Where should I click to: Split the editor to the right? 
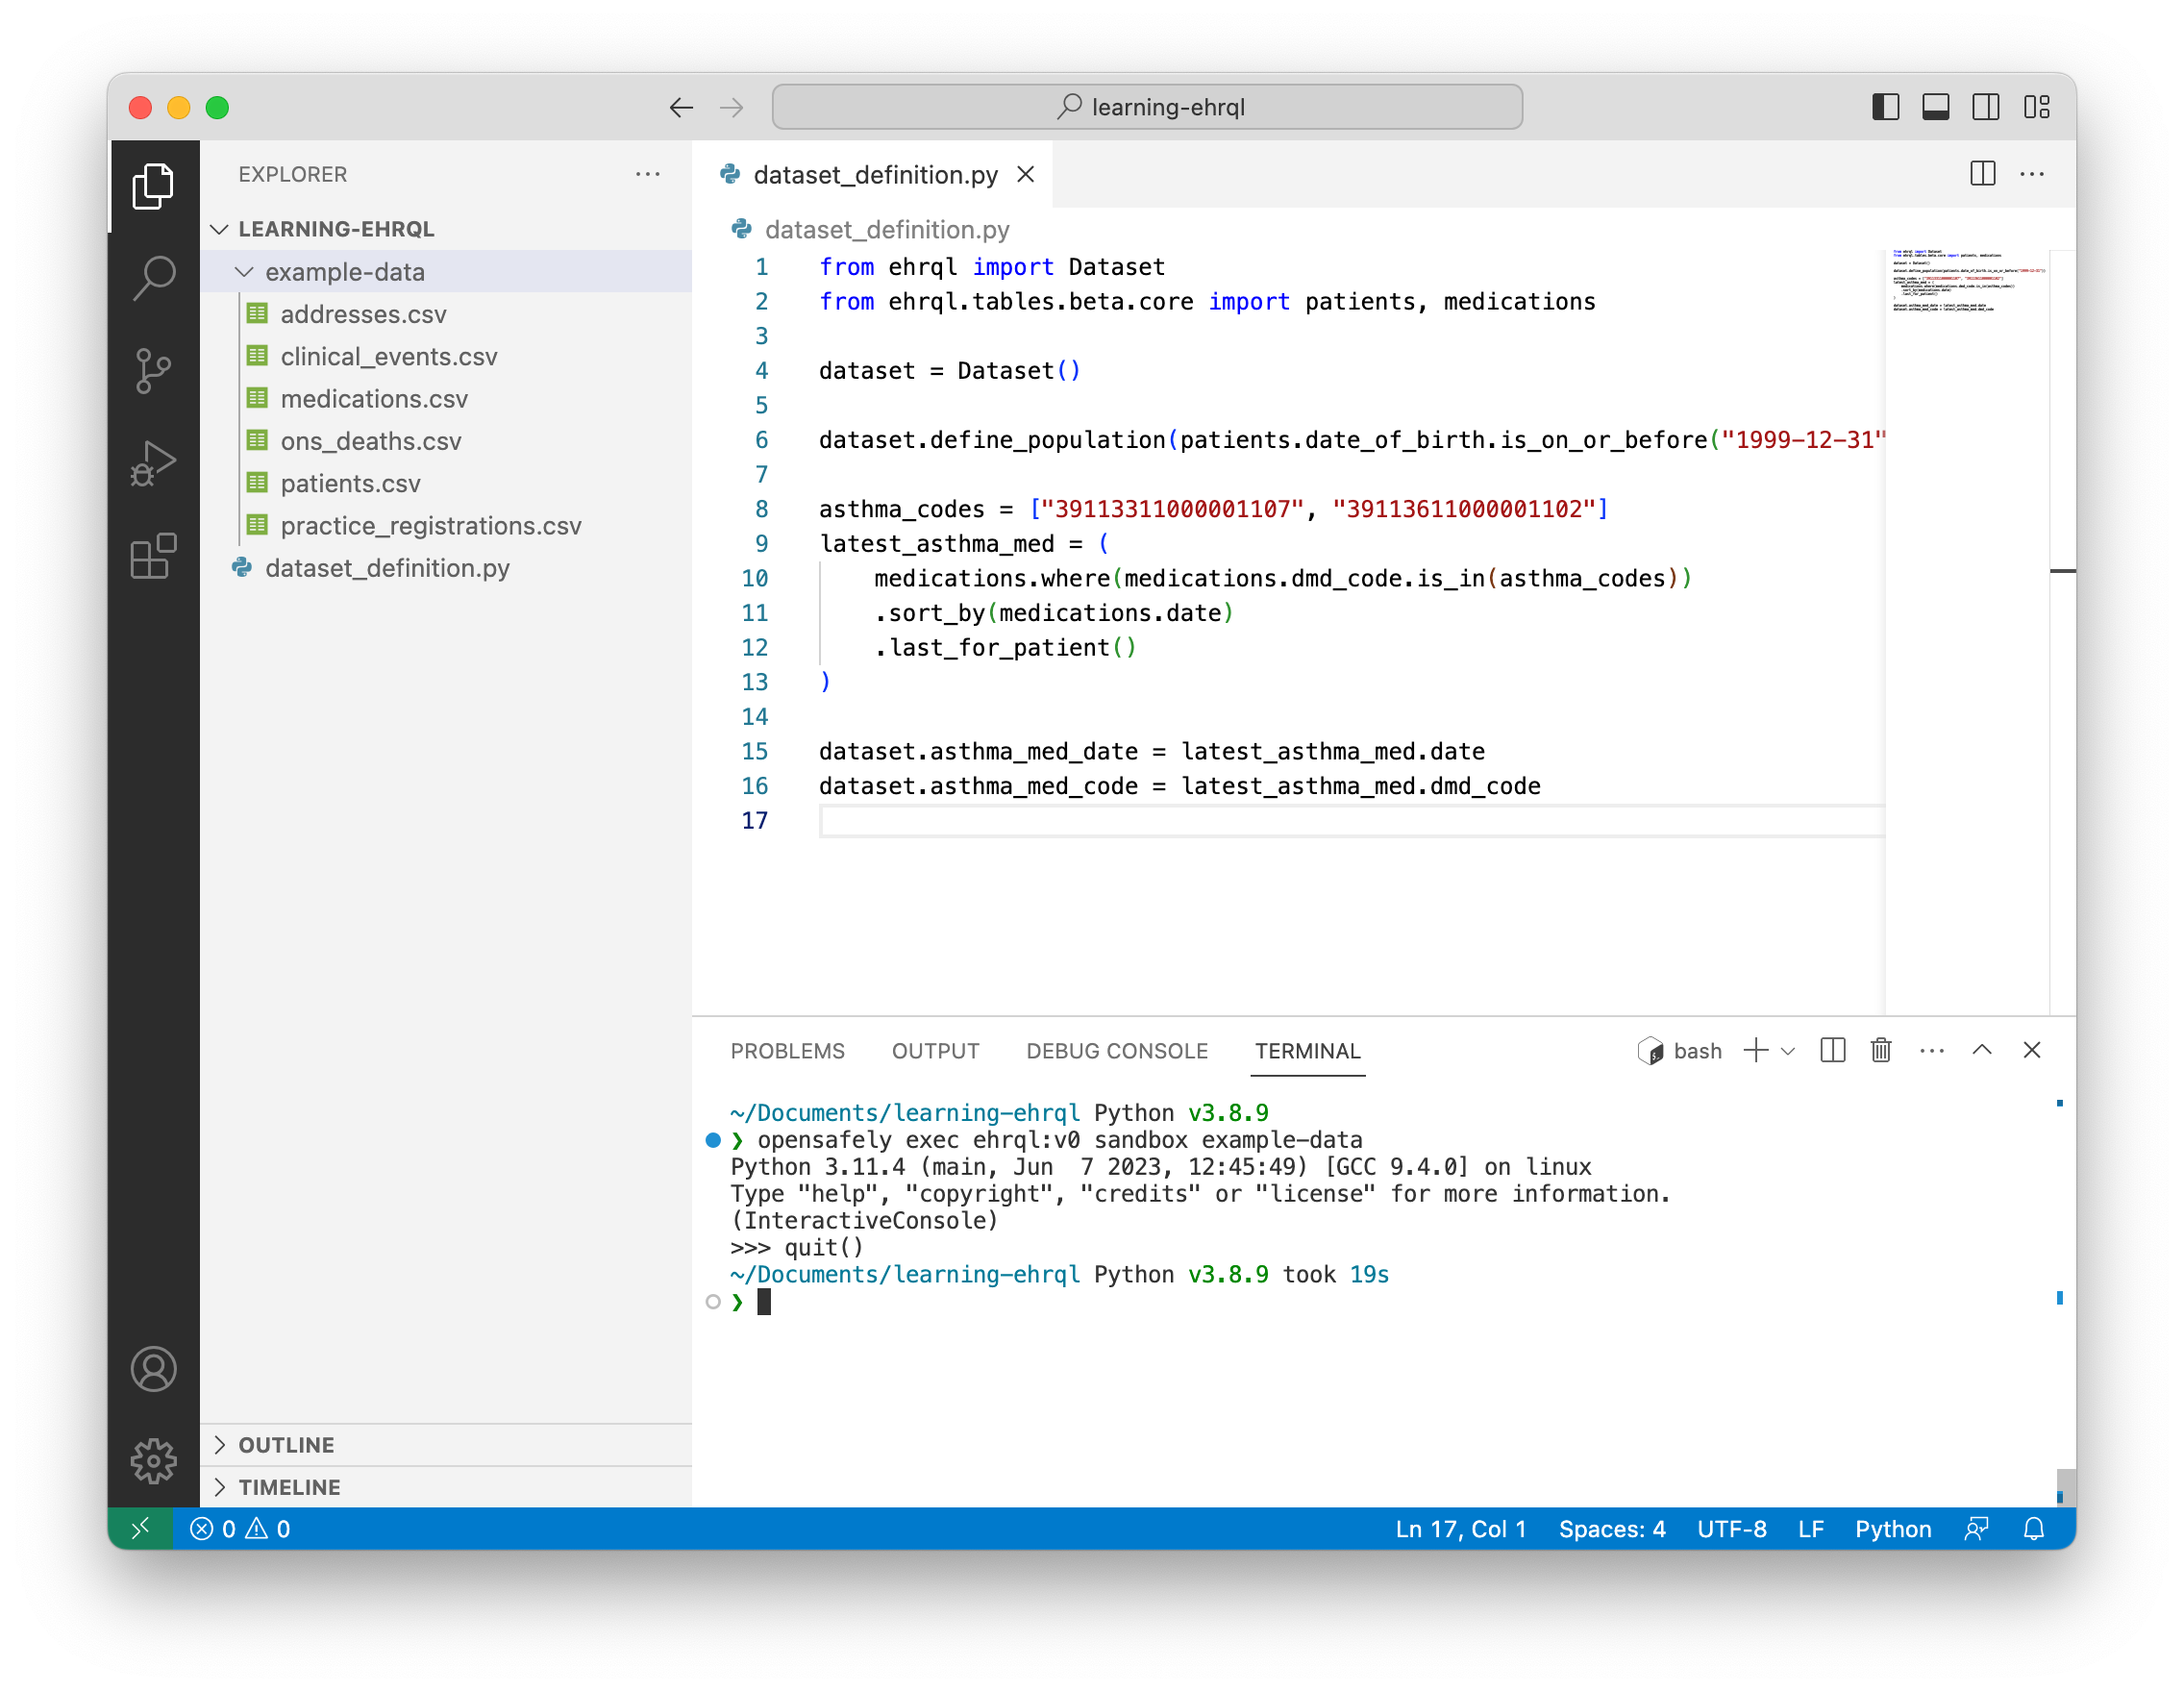(1982, 174)
